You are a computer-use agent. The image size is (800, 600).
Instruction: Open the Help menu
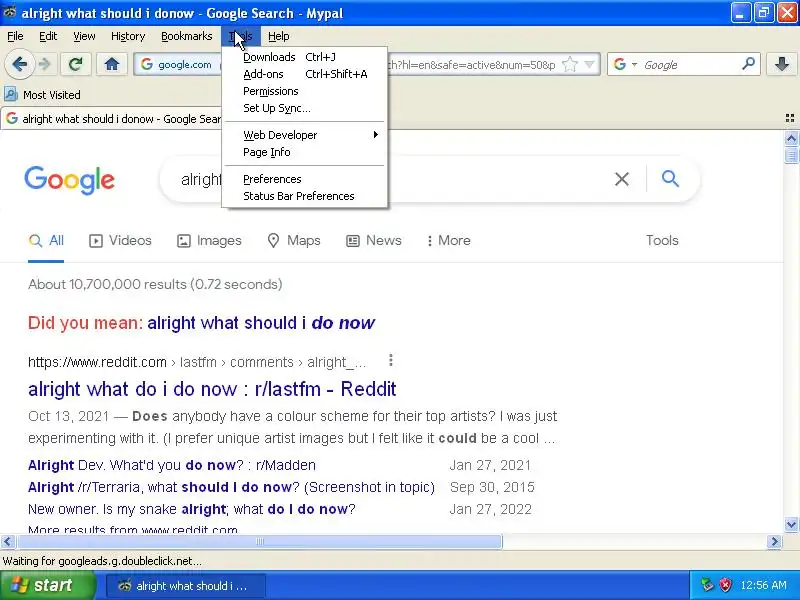coord(279,36)
